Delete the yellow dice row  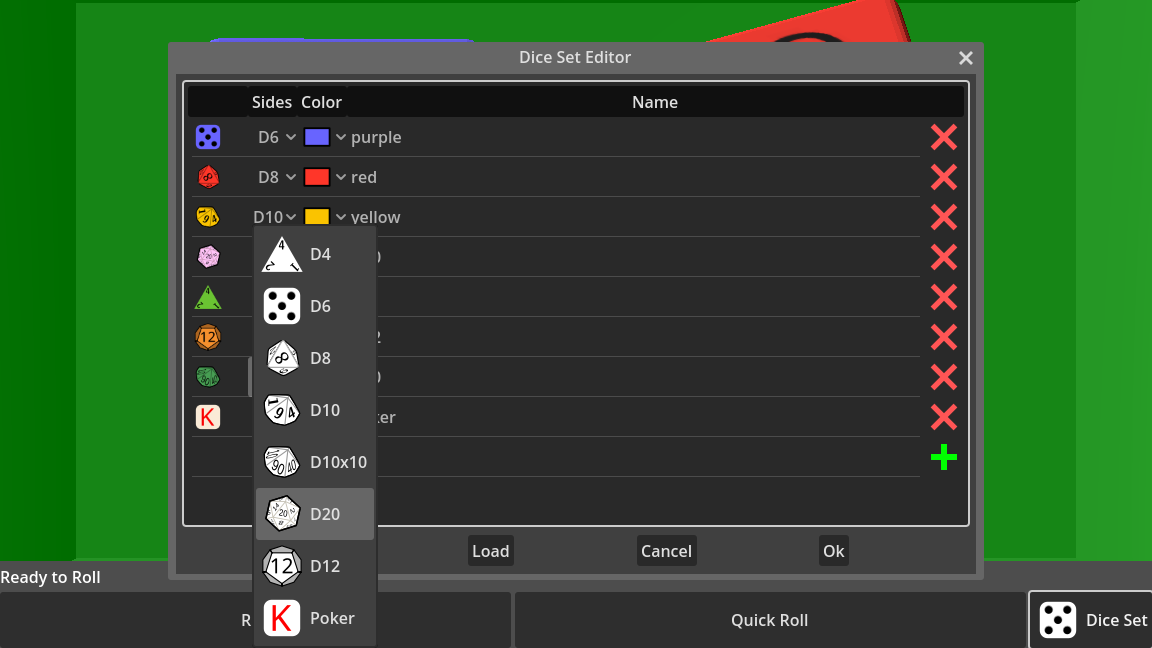[943, 217]
